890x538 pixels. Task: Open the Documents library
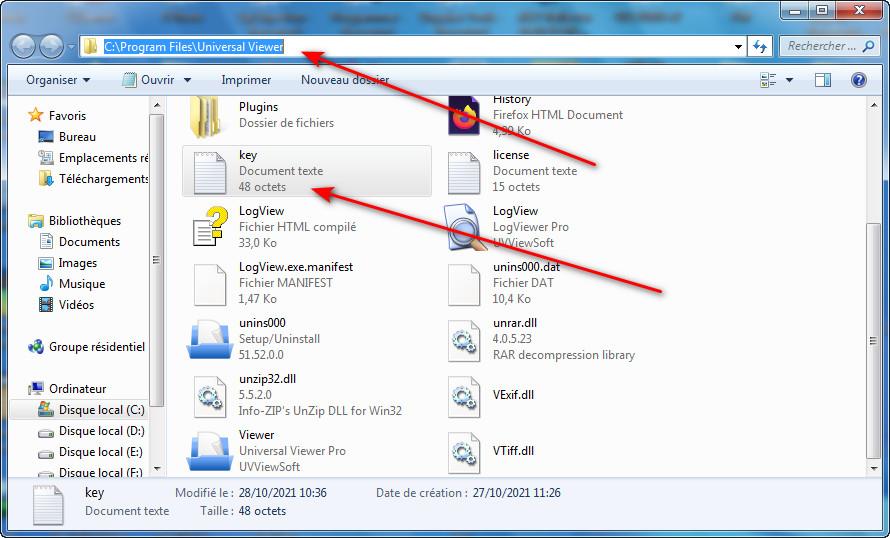pyautogui.click(x=79, y=242)
